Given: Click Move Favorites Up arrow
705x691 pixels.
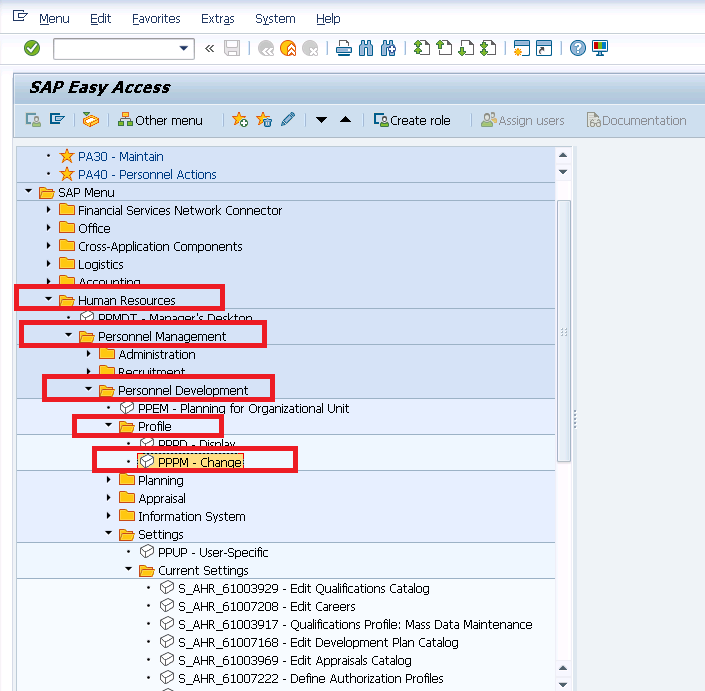Looking at the screenshot, I should coord(345,120).
